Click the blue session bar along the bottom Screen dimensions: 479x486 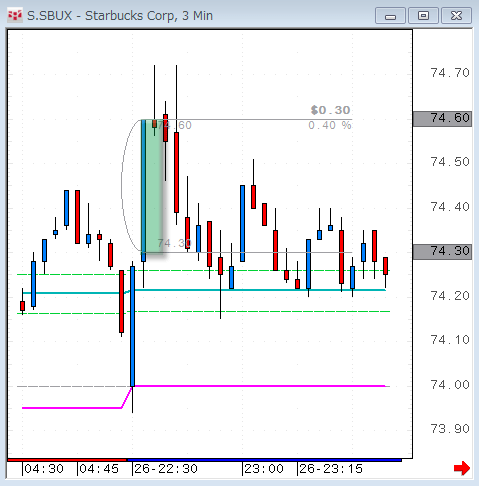coord(264,460)
